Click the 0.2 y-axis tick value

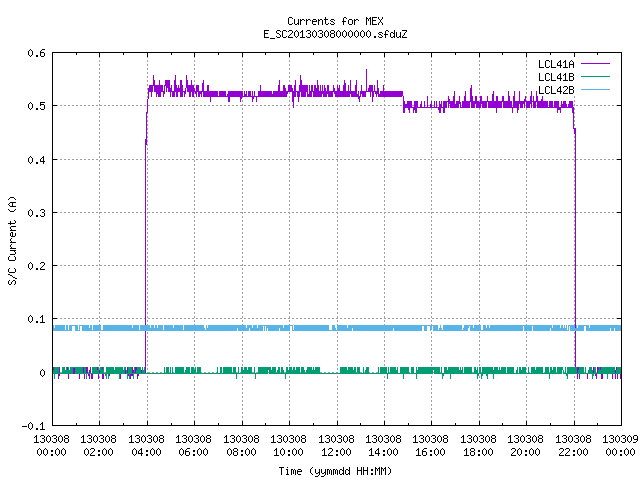click(x=36, y=266)
